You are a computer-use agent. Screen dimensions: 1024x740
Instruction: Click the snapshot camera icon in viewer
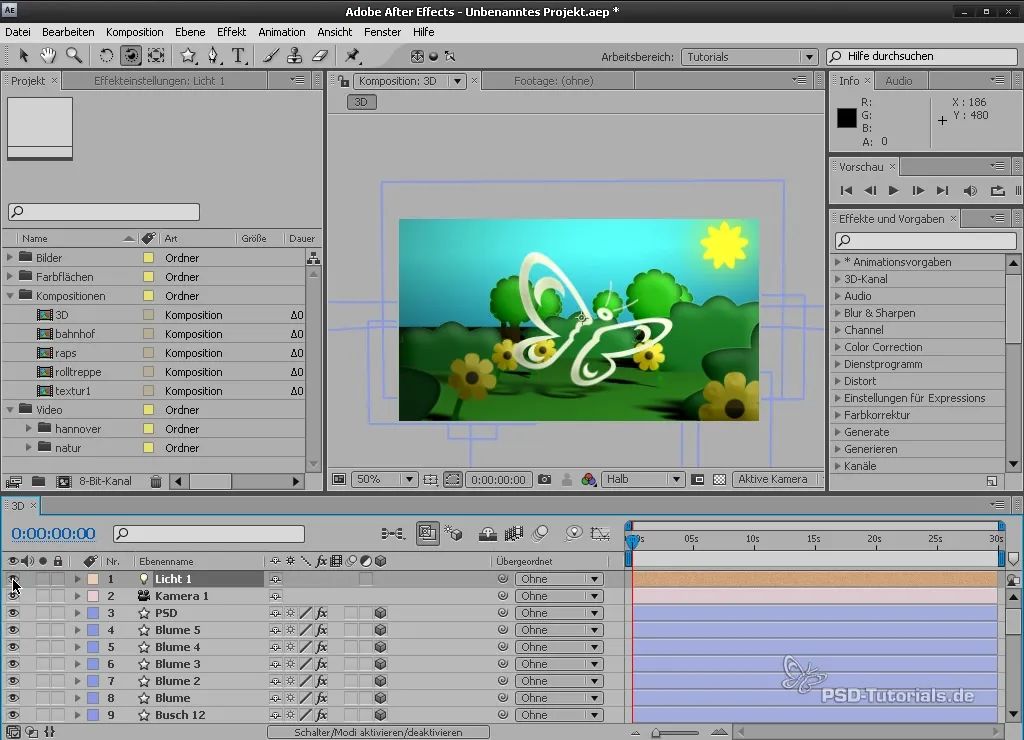click(x=544, y=479)
